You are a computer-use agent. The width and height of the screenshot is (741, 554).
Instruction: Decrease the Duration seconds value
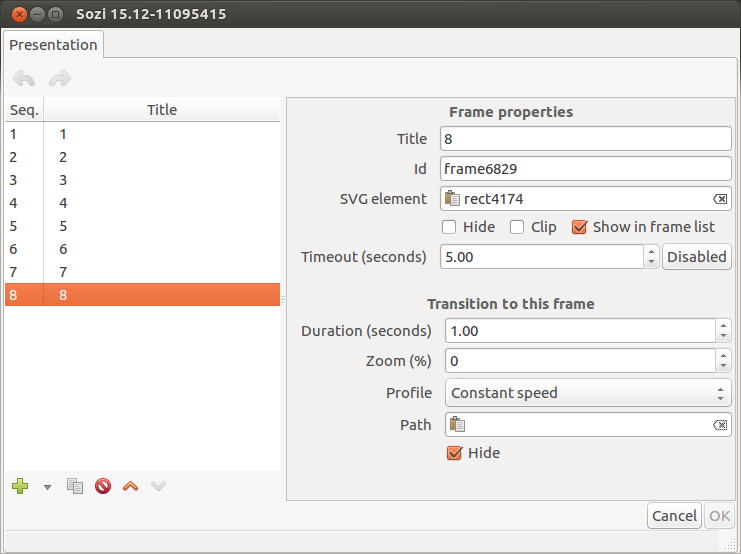click(724, 336)
